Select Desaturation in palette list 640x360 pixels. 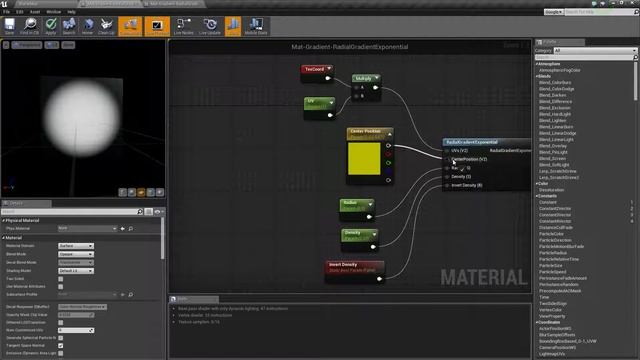(551, 190)
